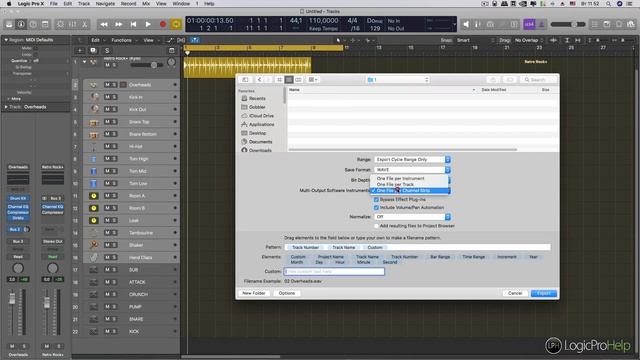The height and width of the screenshot is (360, 640).
Task: Expand the Track Overheads inspector section
Action: [x=6, y=107]
